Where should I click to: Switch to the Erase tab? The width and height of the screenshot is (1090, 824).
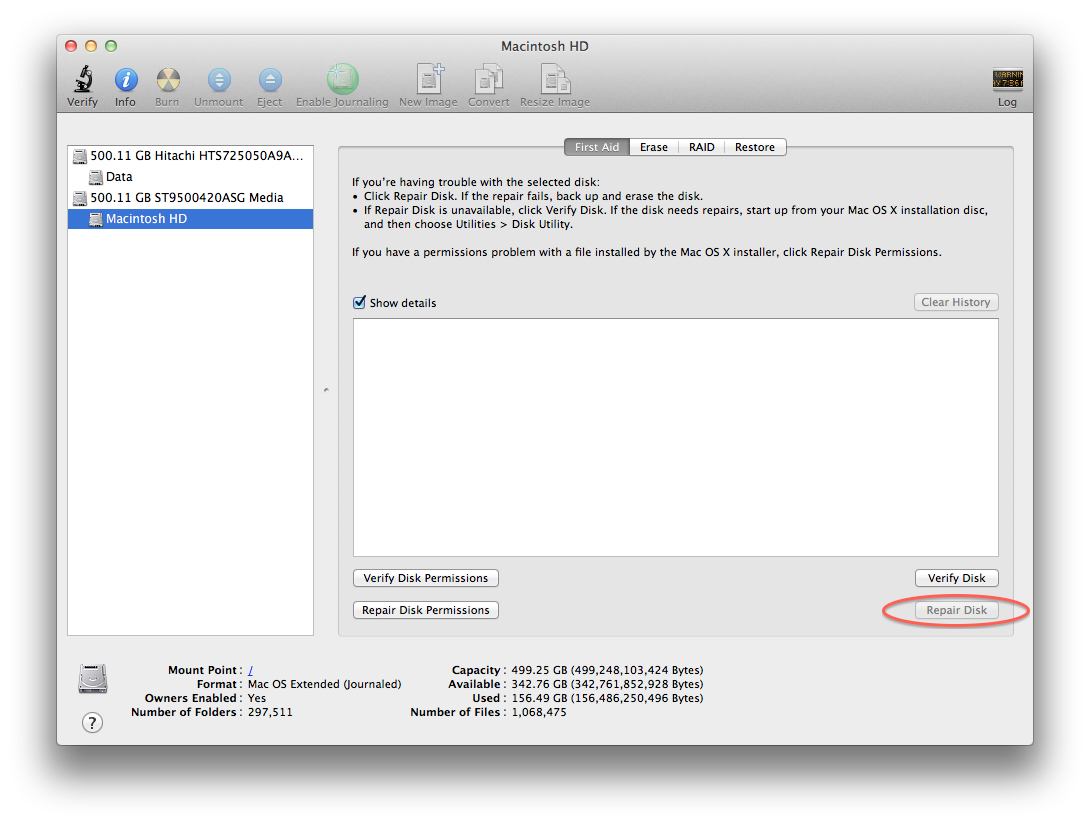tap(653, 147)
